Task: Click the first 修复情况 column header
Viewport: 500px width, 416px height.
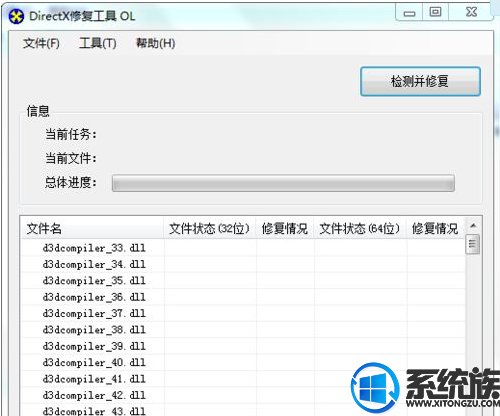Action: click(x=285, y=228)
